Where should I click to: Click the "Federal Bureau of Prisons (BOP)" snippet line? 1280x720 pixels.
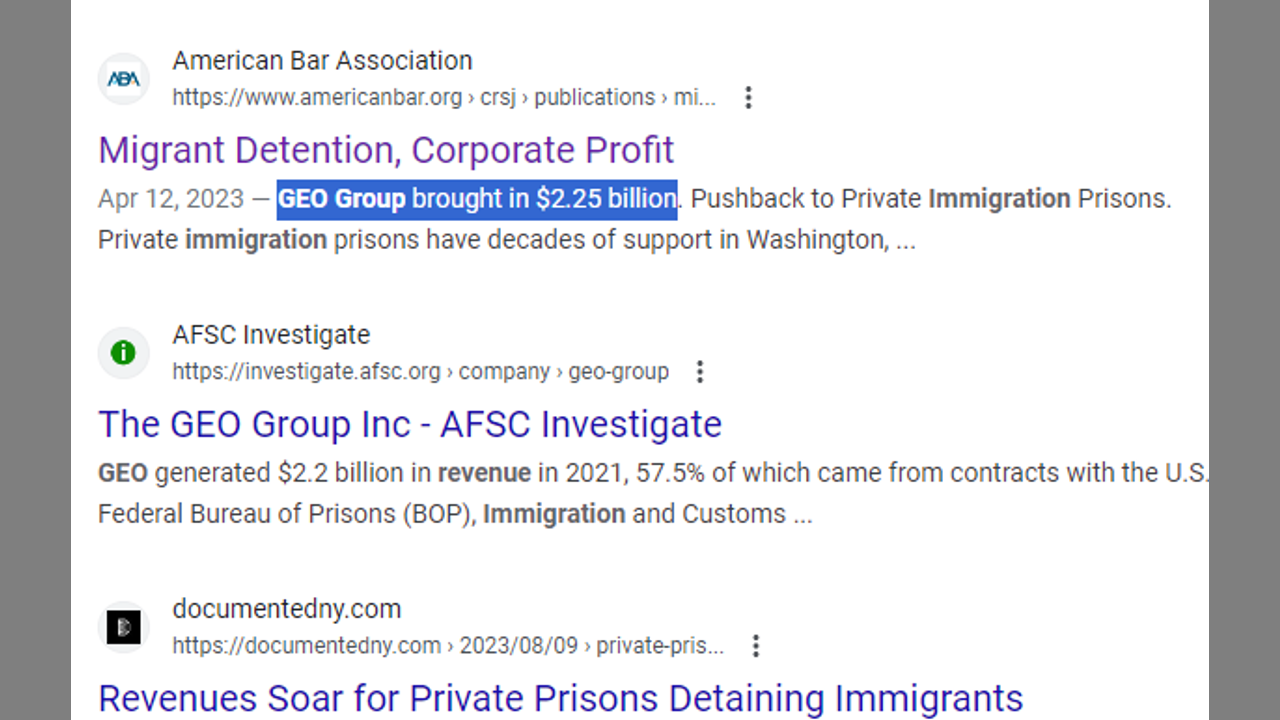point(287,514)
